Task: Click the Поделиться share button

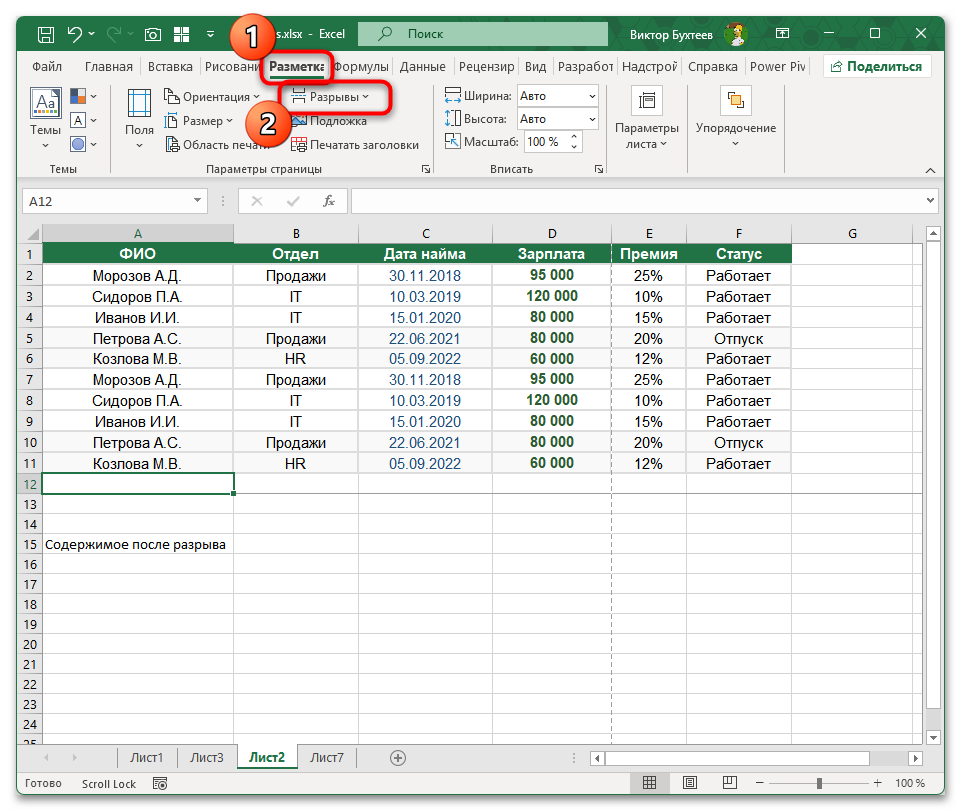Action: [876, 67]
